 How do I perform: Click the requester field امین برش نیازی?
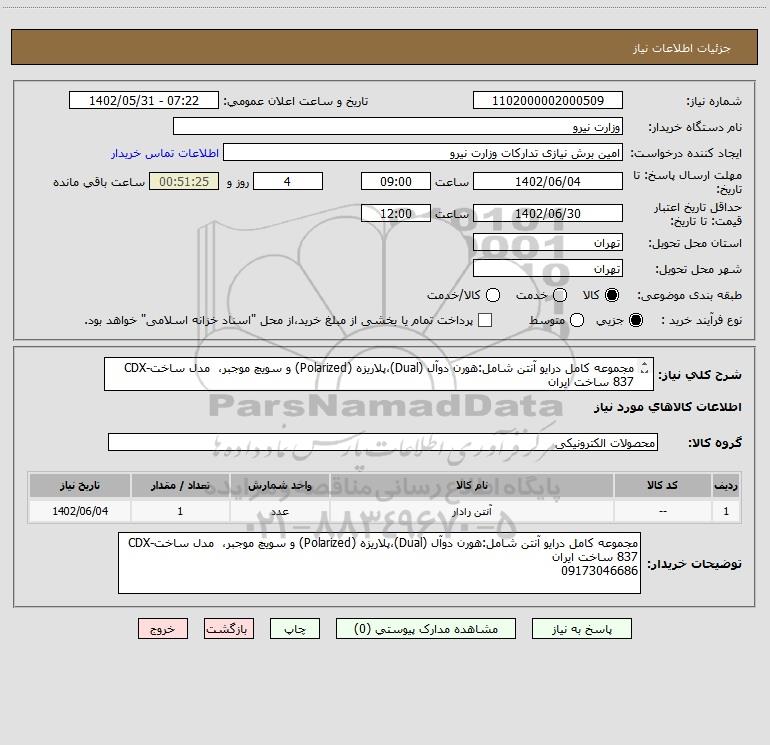click(x=423, y=152)
